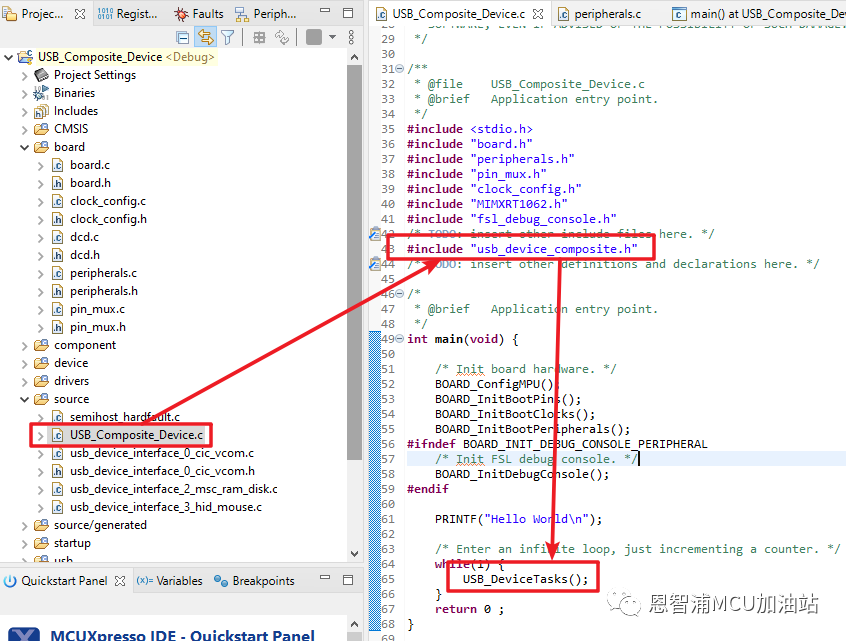The height and width of the screenshot is (641, 846).
Task: Select clock_config.c in tree
Action: pos(108,201)
